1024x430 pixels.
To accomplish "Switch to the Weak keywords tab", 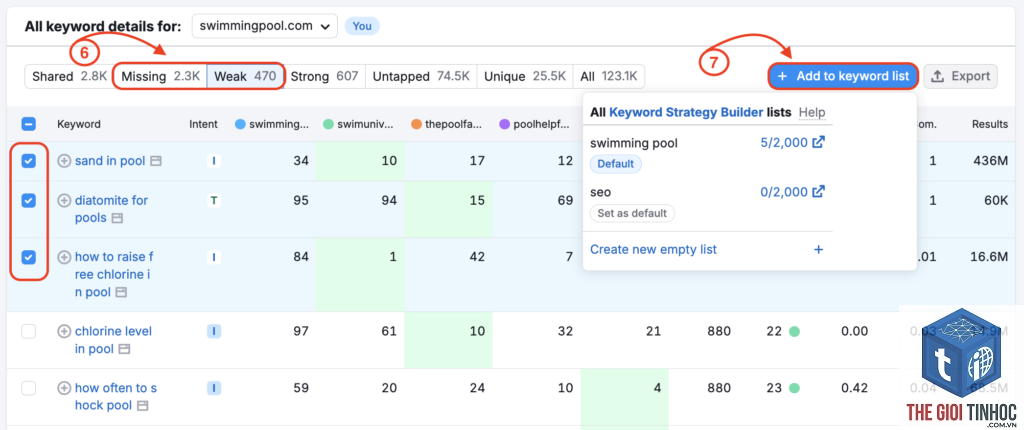I will (245, 76).
